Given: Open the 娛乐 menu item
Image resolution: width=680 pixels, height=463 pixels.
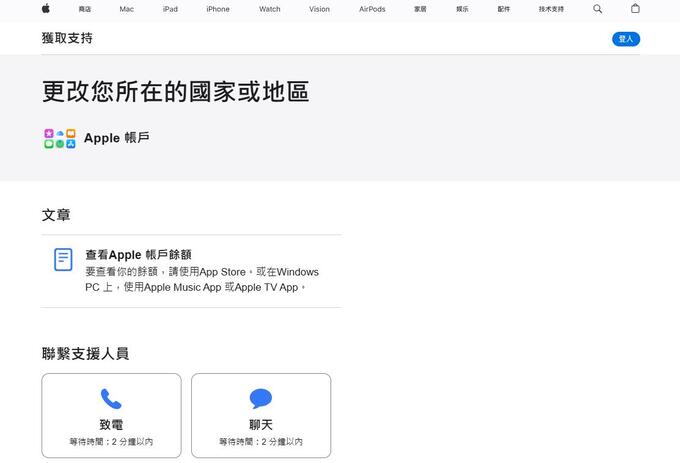Looking at the screenshot, I should pyautogui.click(x=462, y=9).
